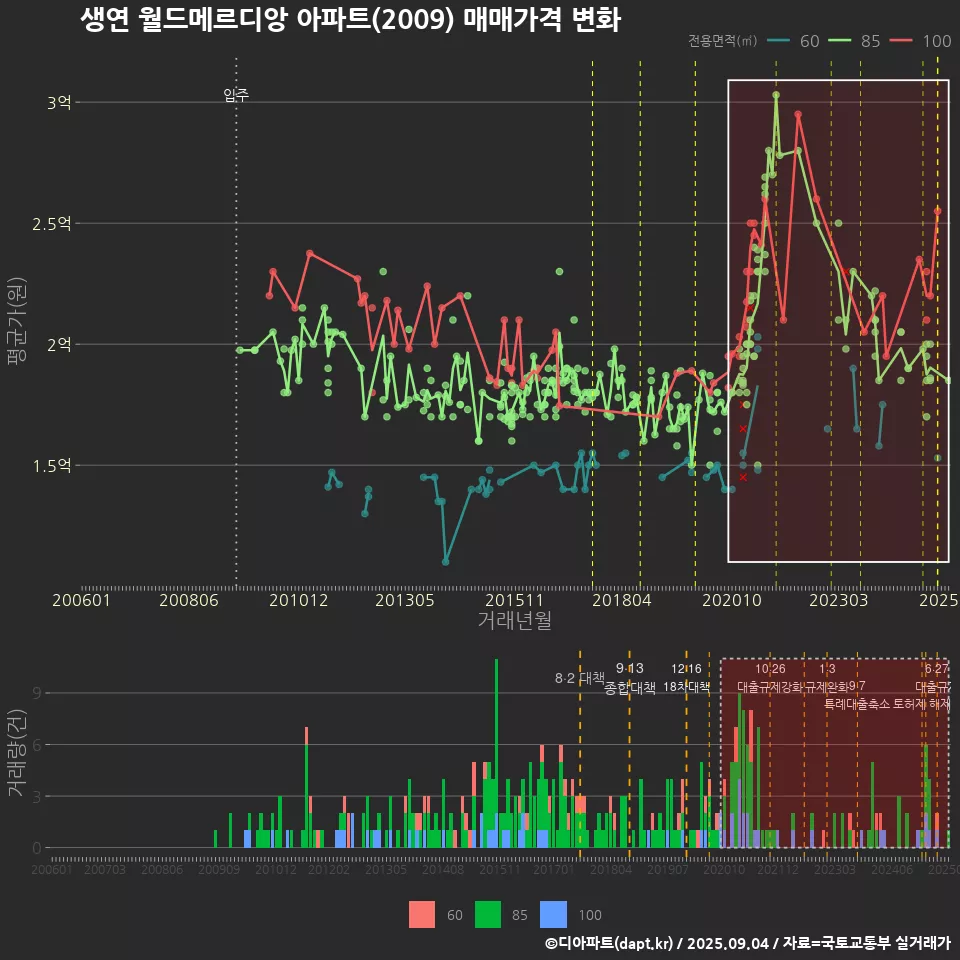Click the green 85 swatch in bottom legend

tap(487, 914)
